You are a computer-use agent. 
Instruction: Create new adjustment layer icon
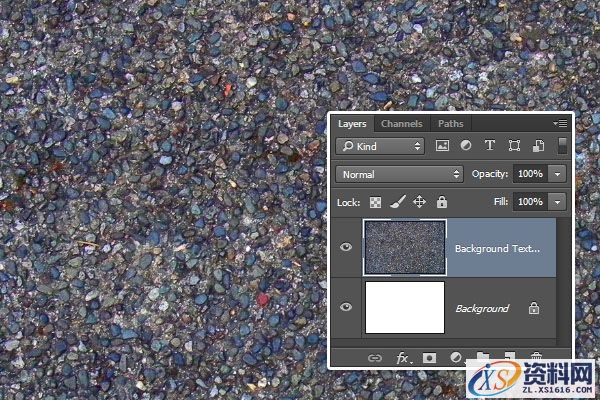[456, 357]
